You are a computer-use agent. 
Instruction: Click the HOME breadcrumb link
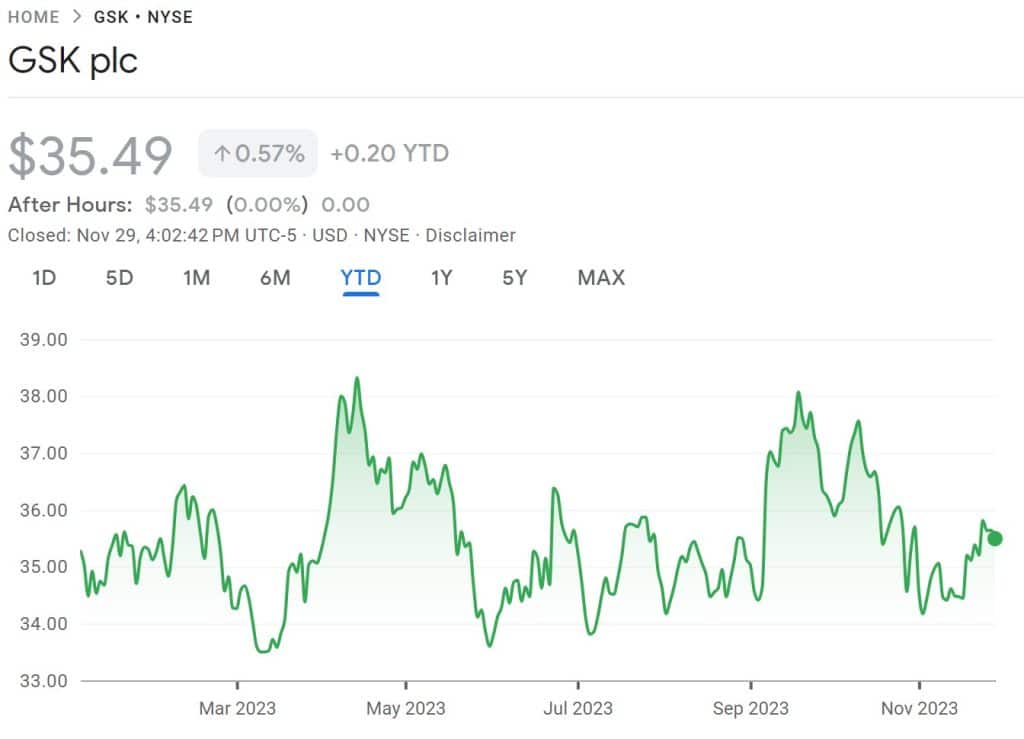[33, 17]
